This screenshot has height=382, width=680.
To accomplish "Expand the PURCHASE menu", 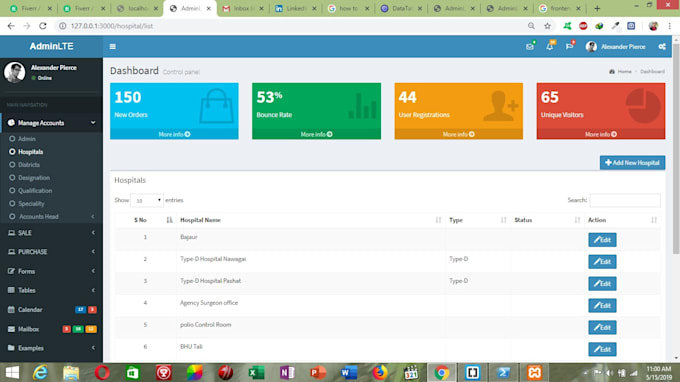I will [51, 252].
